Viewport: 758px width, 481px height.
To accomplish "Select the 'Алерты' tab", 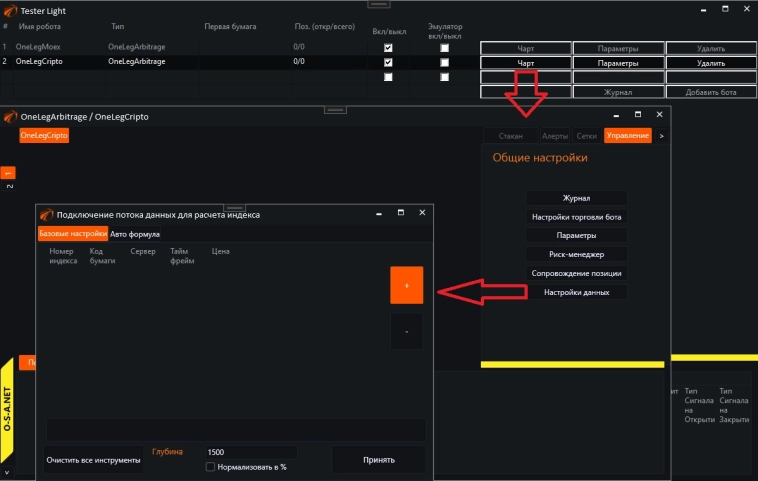I will [x=555, y=135].
